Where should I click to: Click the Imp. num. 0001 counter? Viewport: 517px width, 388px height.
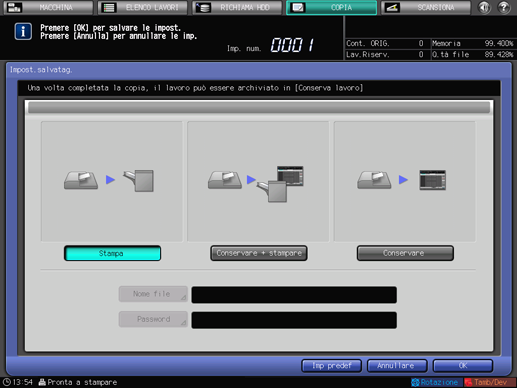(271, 45)
